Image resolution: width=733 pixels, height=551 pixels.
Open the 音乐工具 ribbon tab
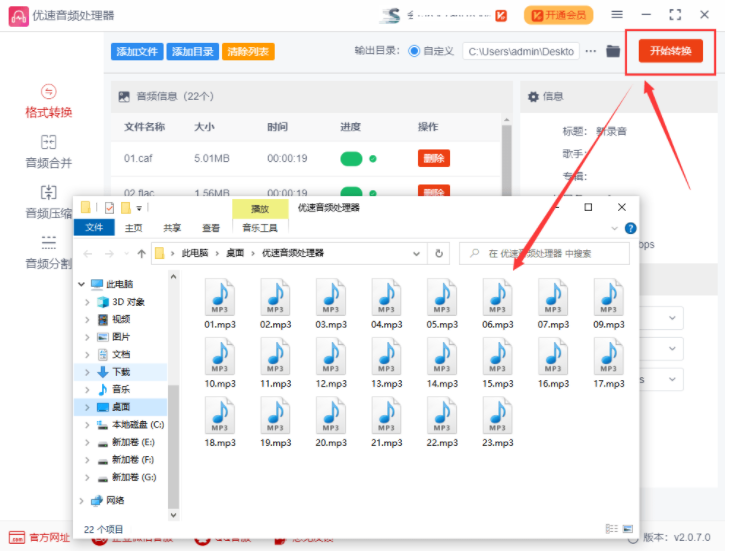[x=260, y=228]
